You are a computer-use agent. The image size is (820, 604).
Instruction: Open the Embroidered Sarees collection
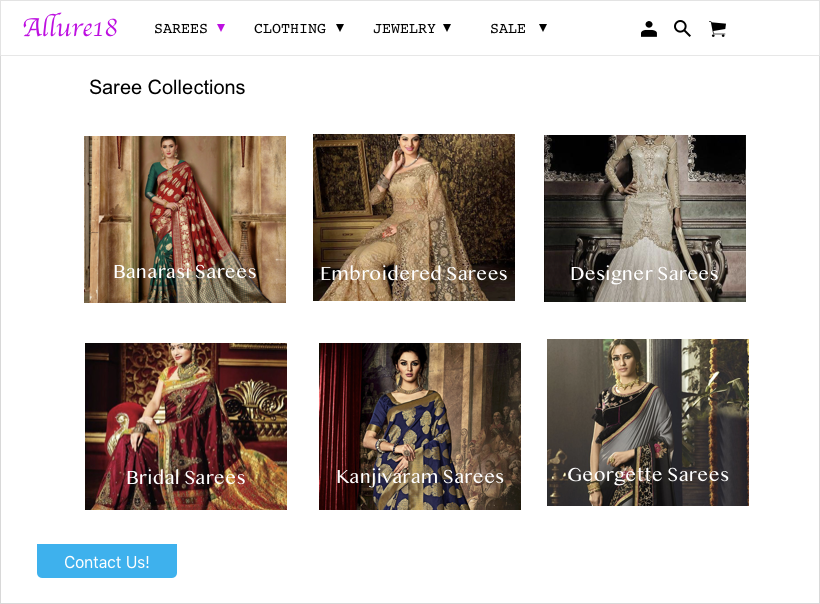413,217
